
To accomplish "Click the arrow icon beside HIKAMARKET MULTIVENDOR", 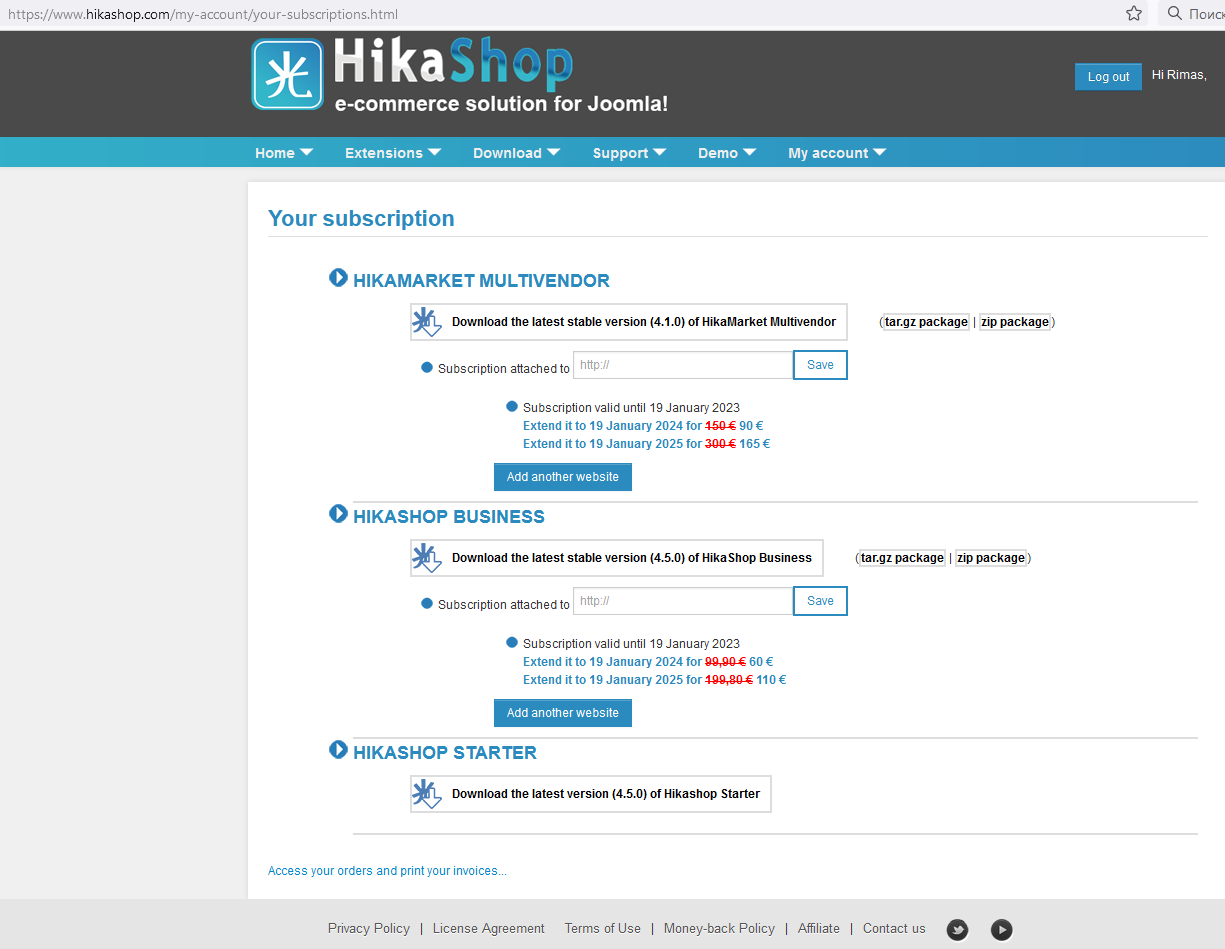I will point(338,278).
